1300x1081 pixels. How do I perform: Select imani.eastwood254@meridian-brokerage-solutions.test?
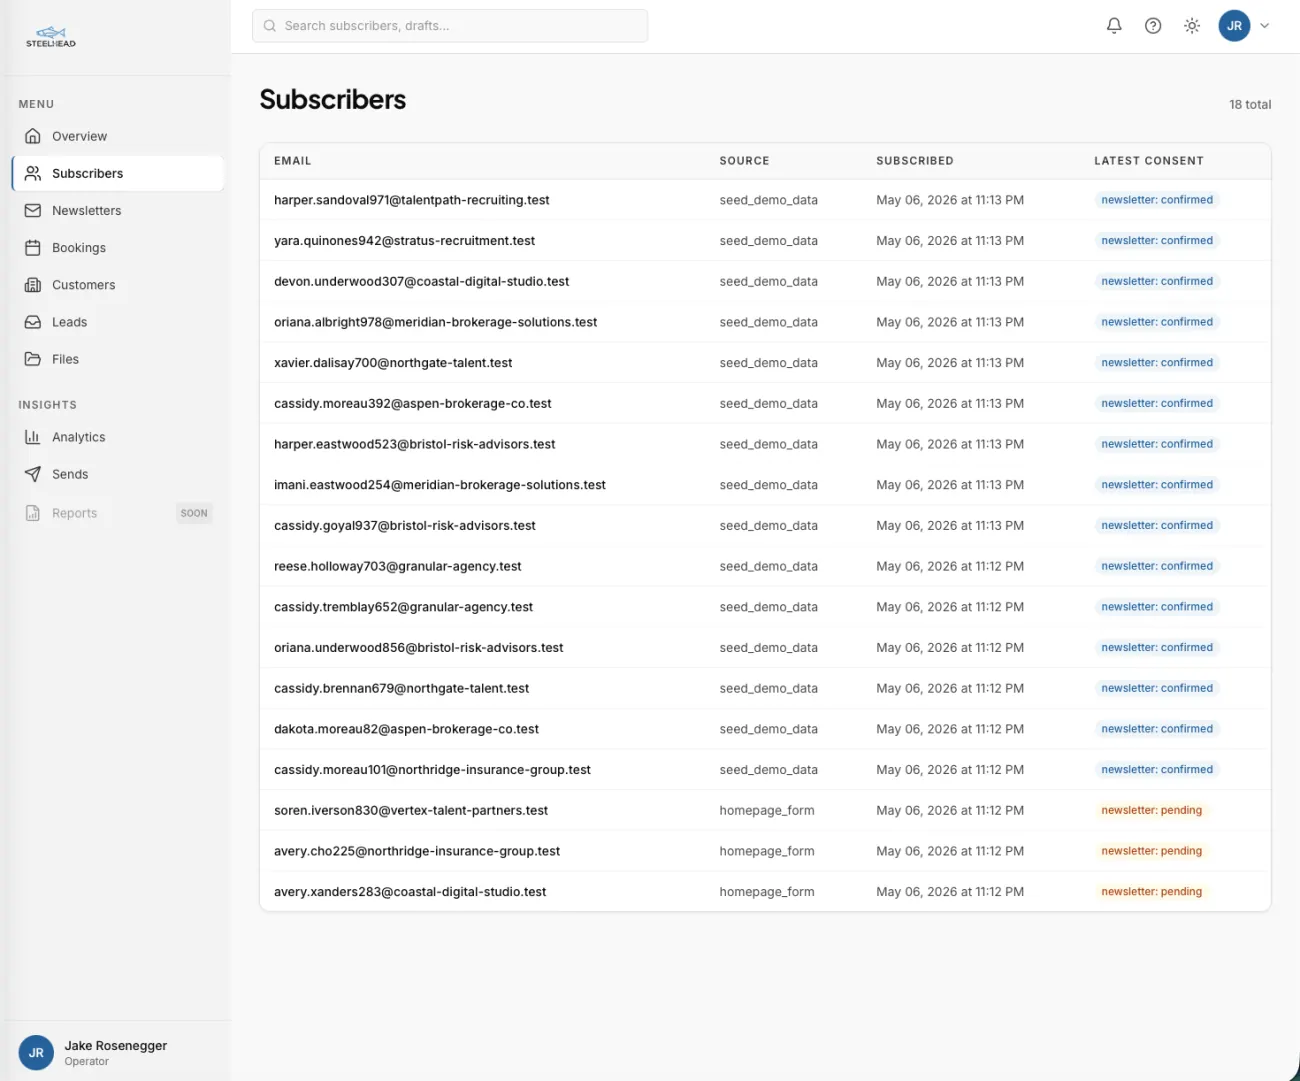click(x=440, y=485)
